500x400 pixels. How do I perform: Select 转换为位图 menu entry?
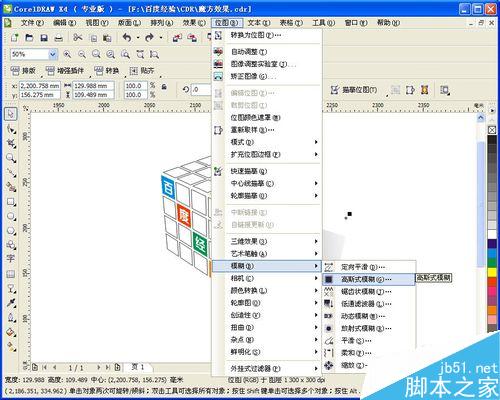tap(267, 35)
